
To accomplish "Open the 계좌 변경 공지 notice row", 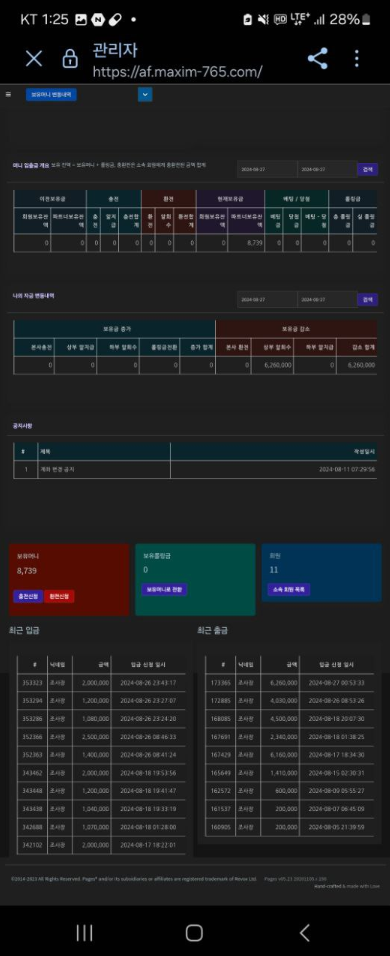I will (x=195, y=469).
